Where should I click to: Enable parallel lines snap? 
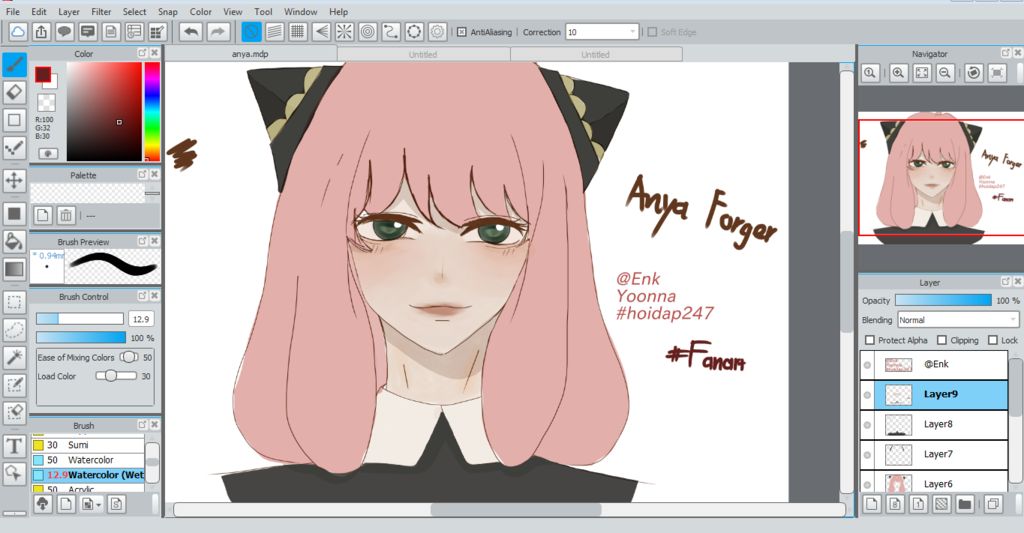[275, 31]
